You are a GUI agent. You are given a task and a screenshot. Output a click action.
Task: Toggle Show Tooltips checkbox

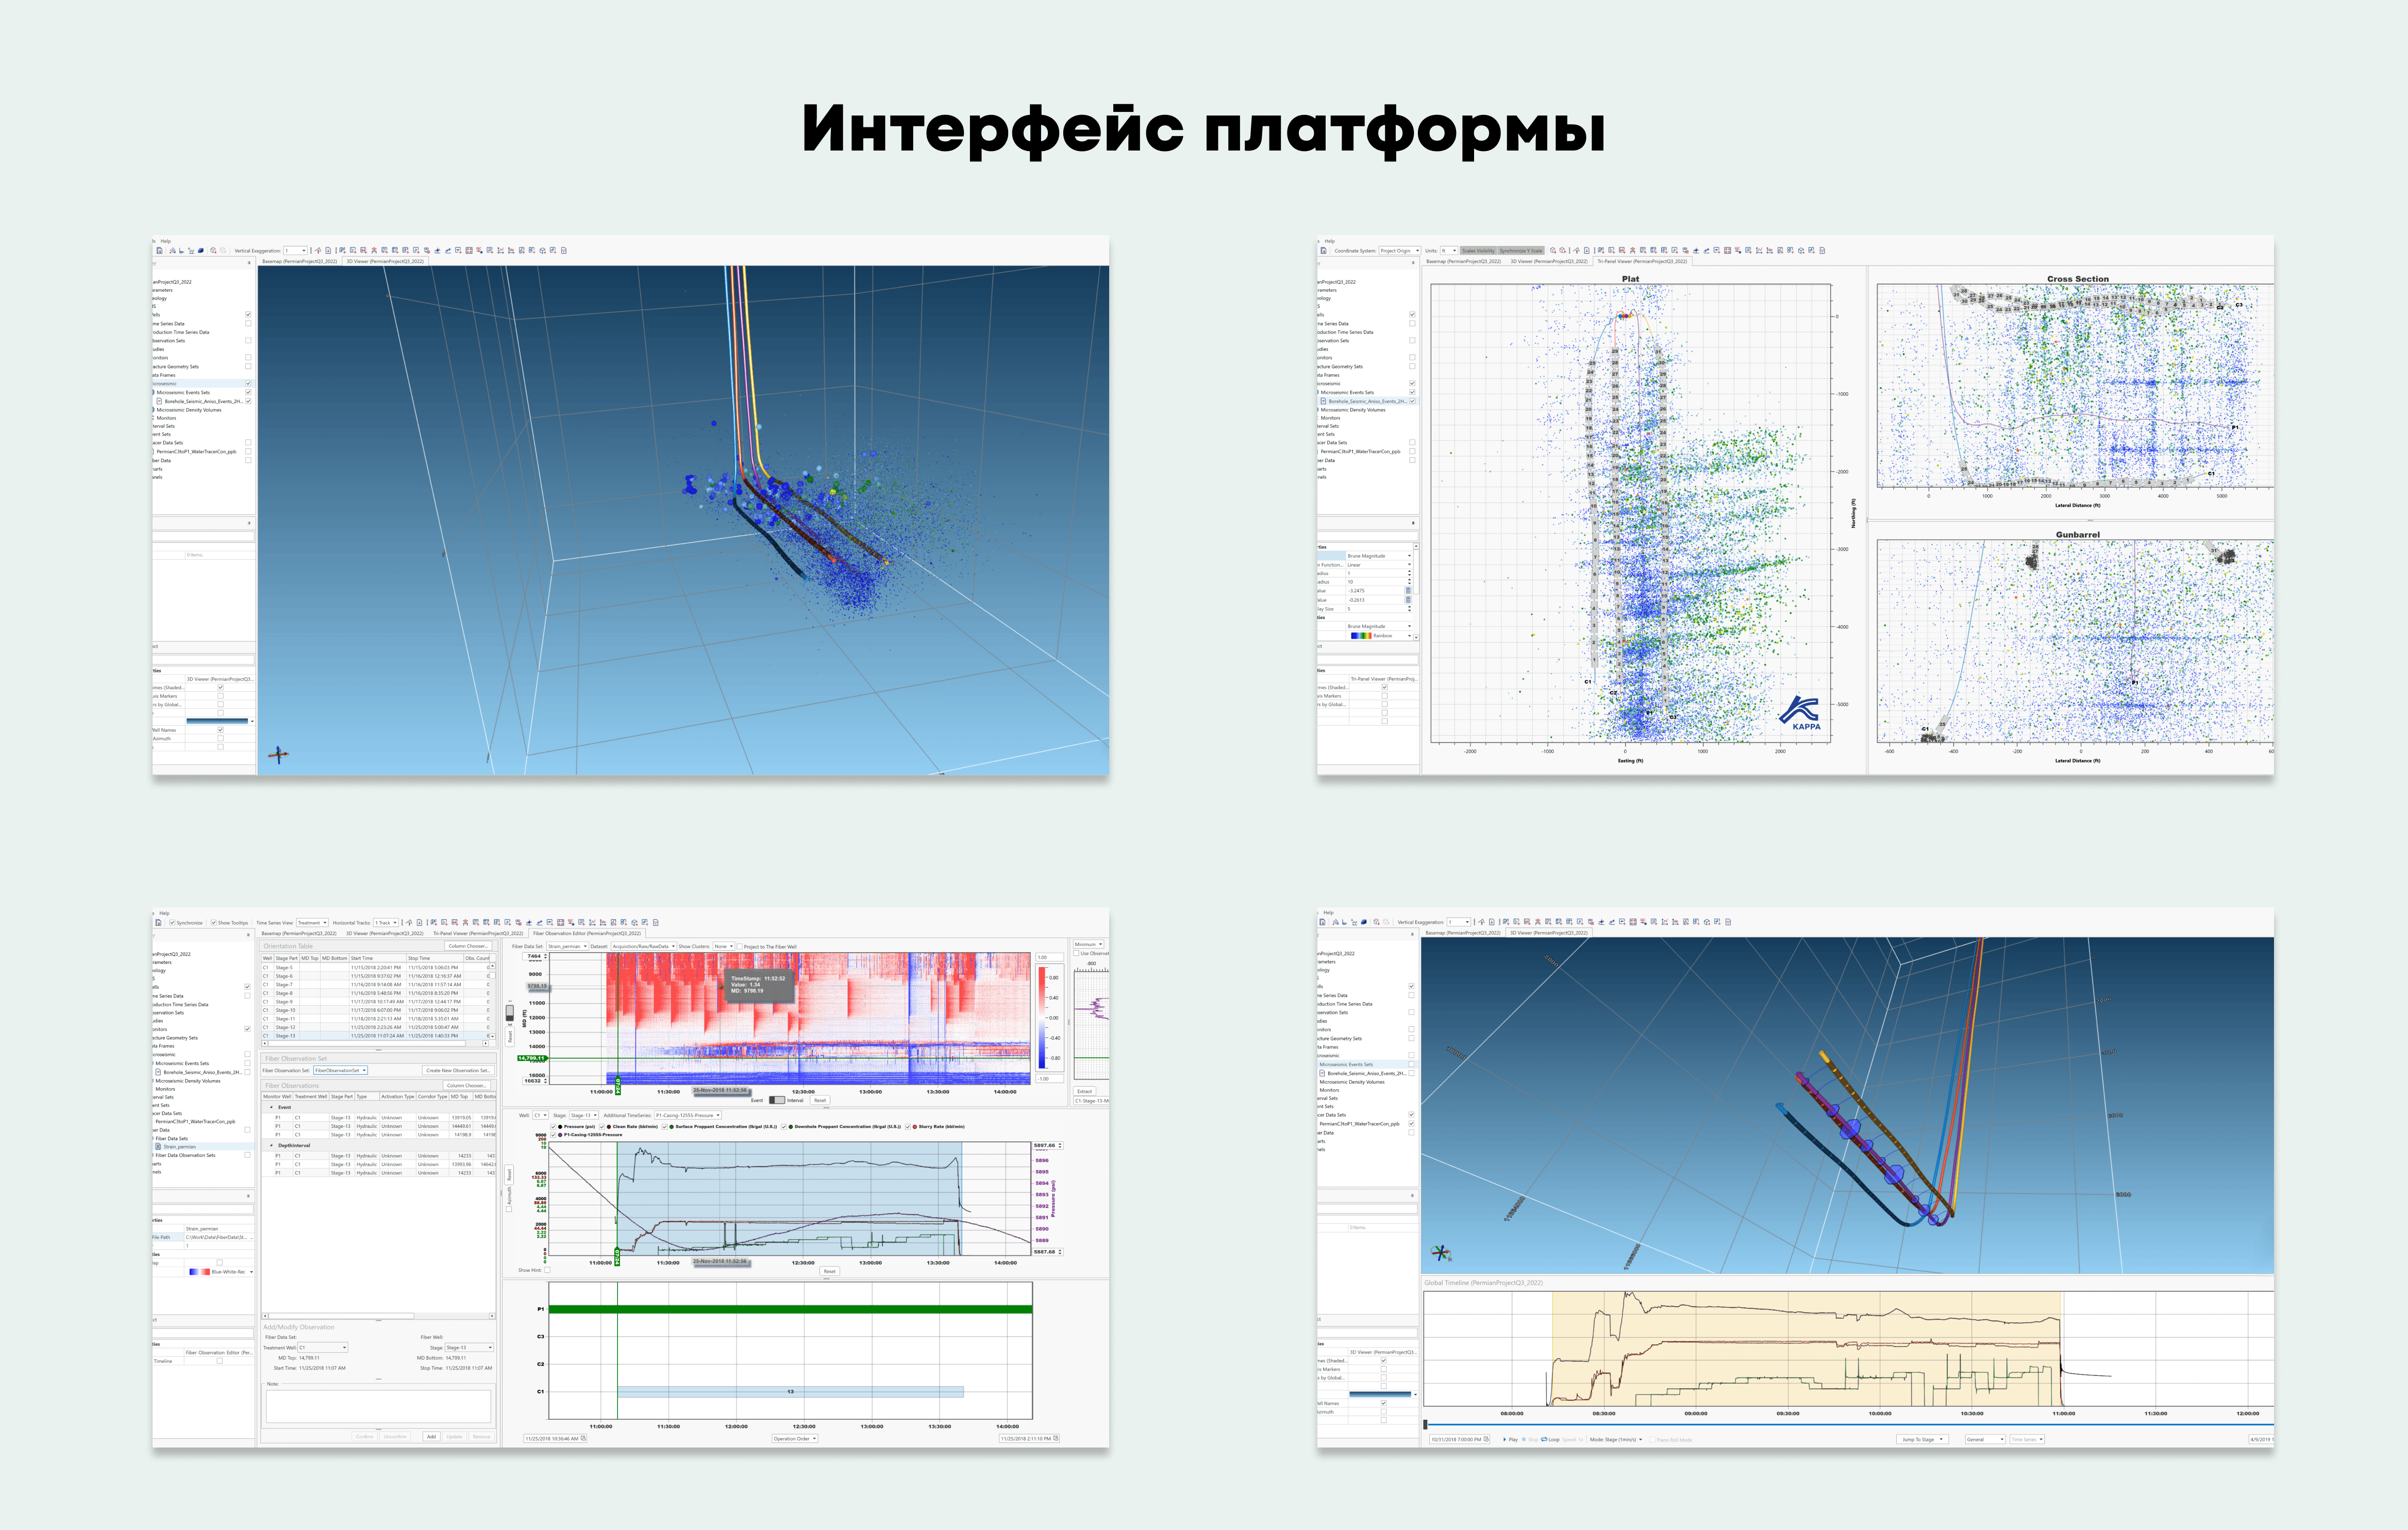[x=213, y=922]
